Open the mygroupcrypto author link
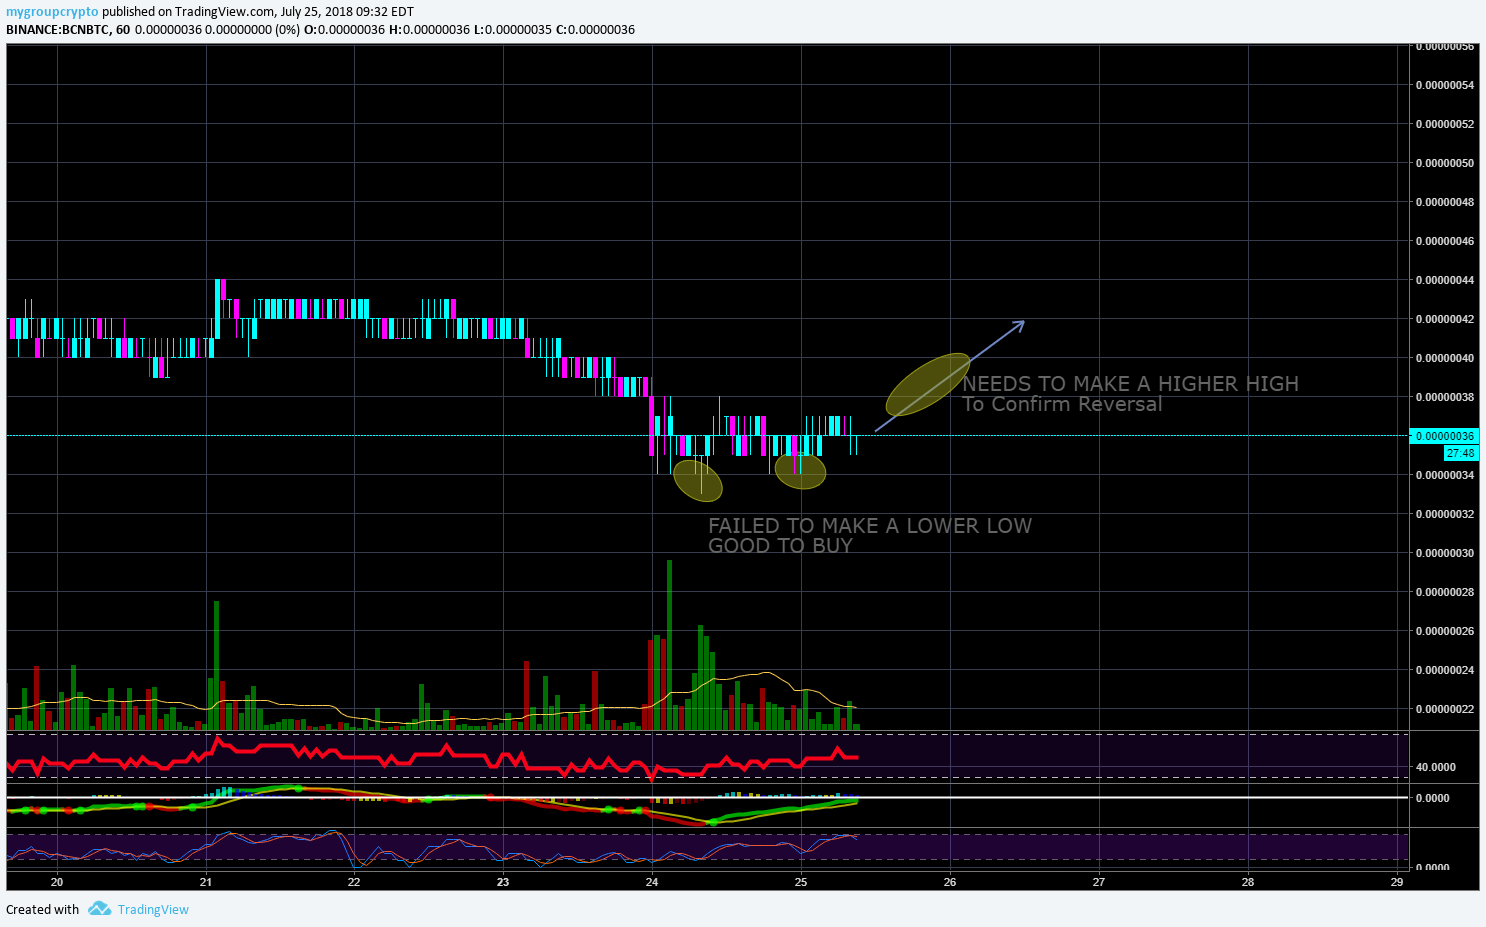Screen dimensions: 1486x927 pos(52,12)
